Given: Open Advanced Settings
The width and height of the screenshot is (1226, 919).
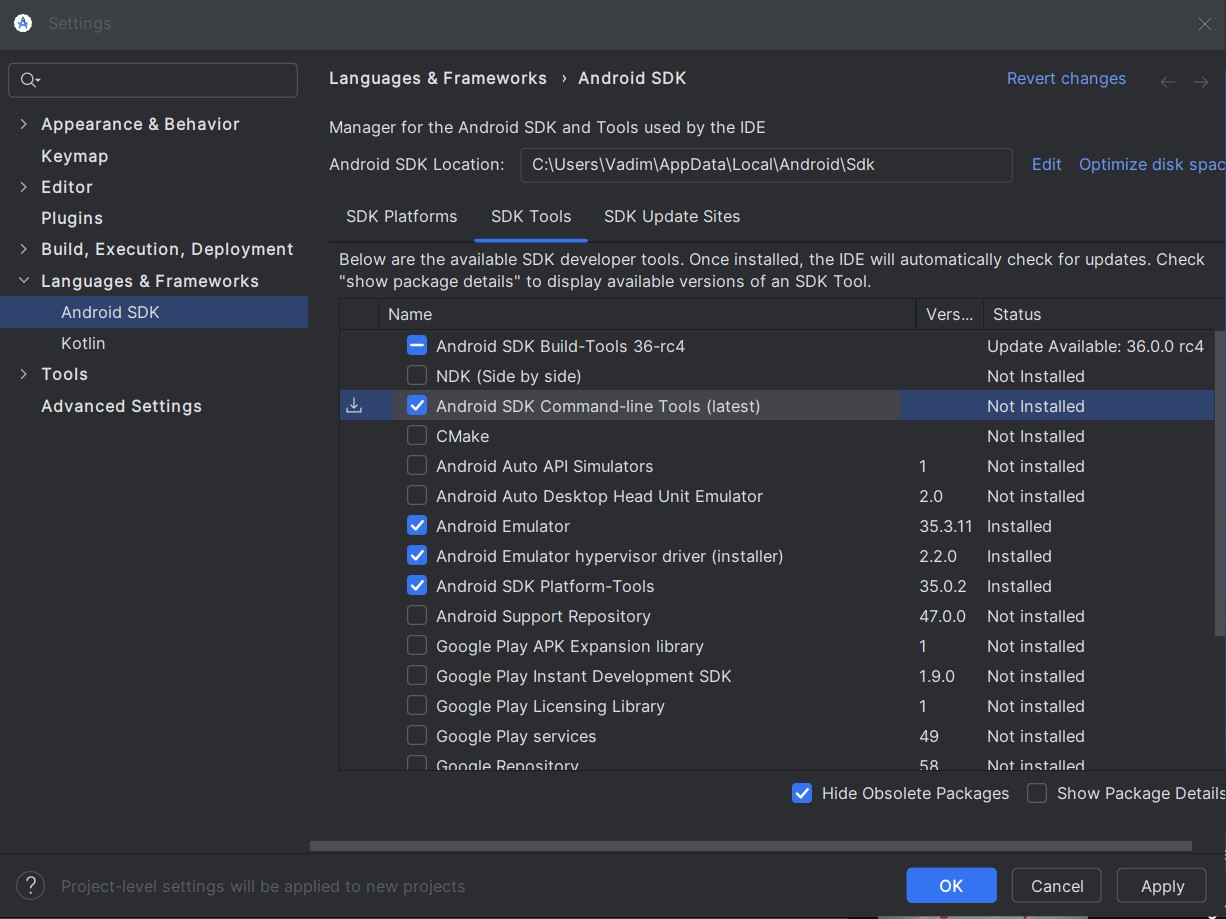Looking at the screenshot, I should (x=121, y=406).
